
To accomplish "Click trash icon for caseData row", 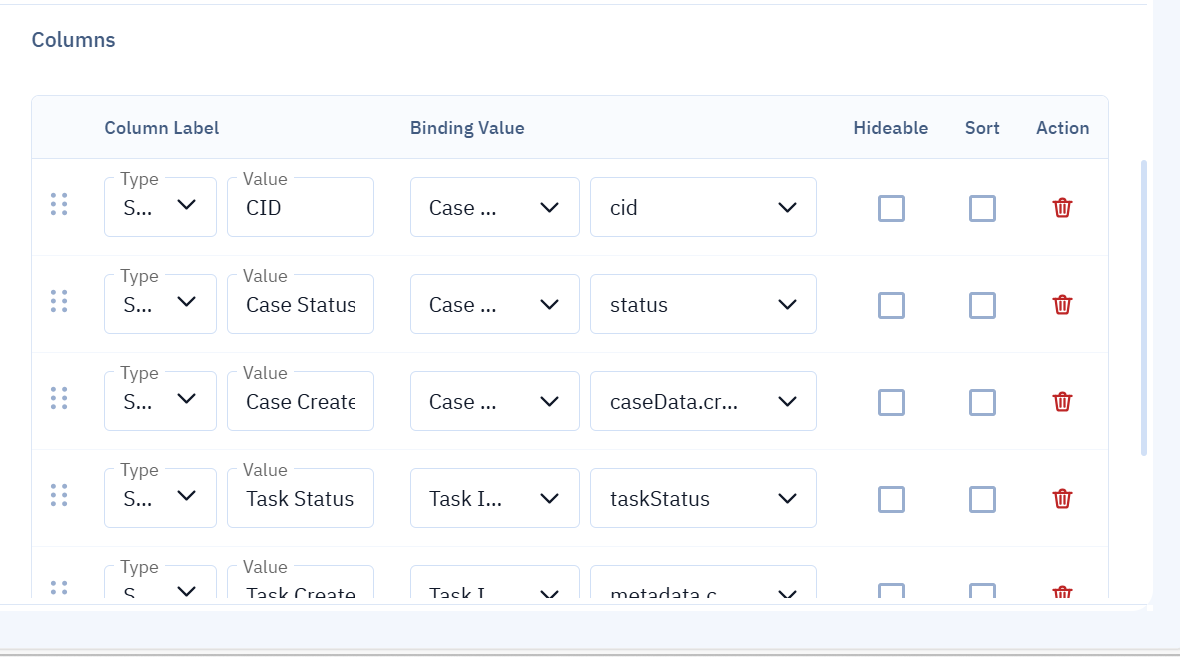I will click(1062, 402).
